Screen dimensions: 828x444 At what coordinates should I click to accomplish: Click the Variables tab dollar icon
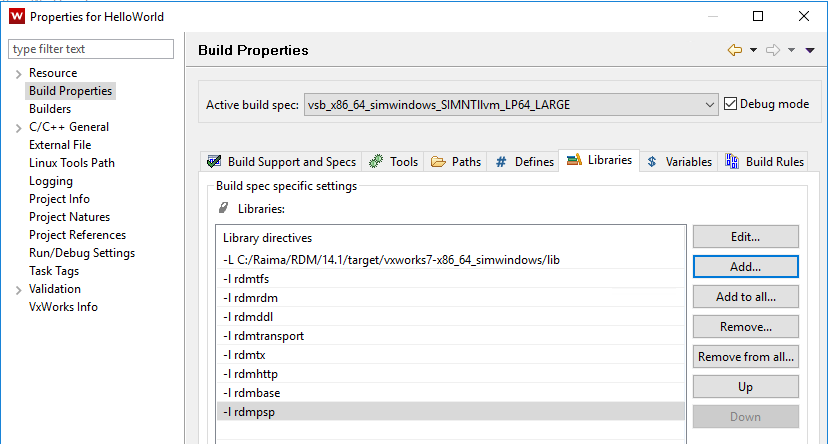652,162
